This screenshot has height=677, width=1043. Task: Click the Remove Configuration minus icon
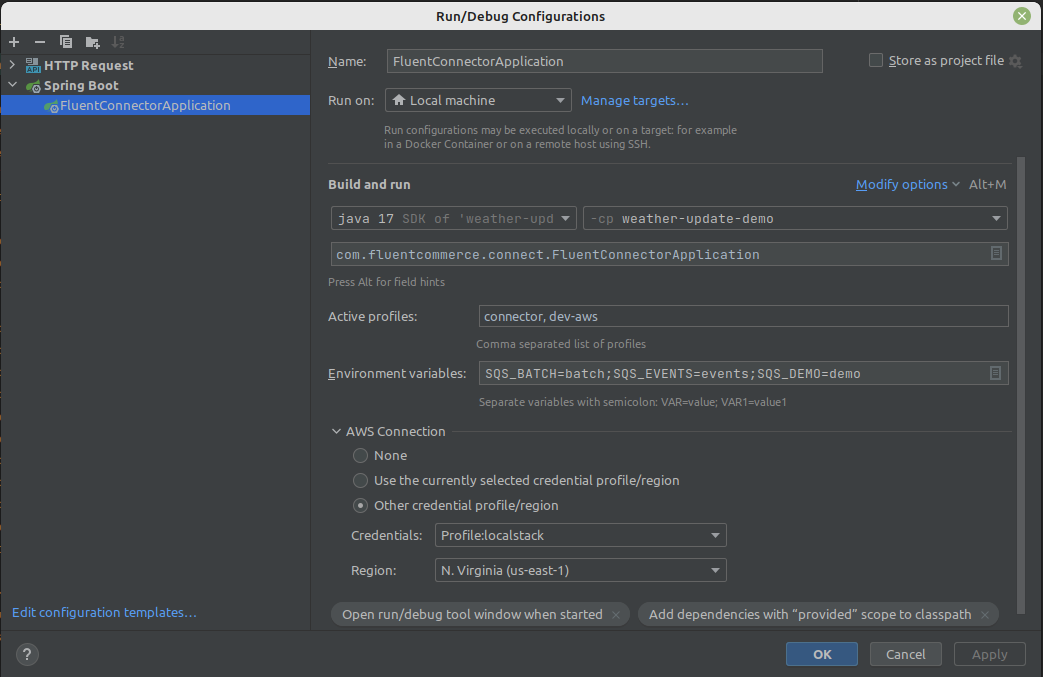40,42
